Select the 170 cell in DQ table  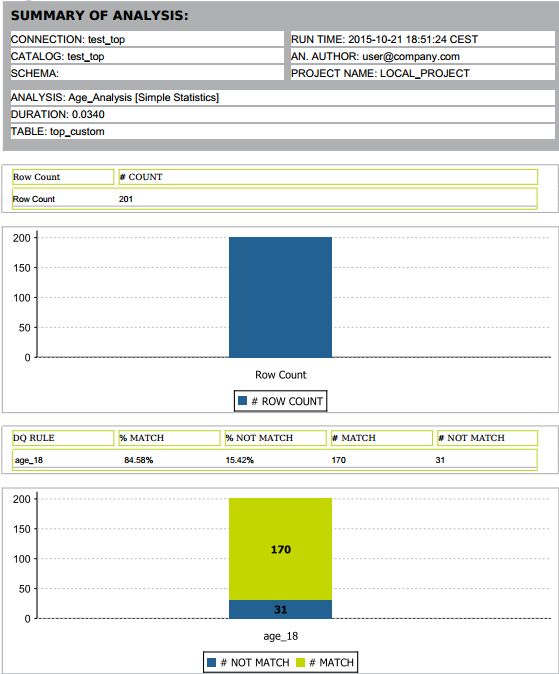pos(338,460)
